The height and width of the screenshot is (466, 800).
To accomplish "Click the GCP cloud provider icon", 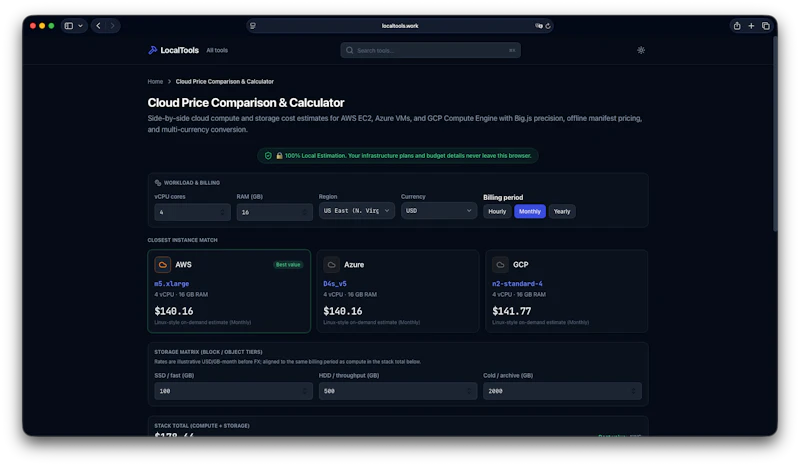I will pos(500,264).
